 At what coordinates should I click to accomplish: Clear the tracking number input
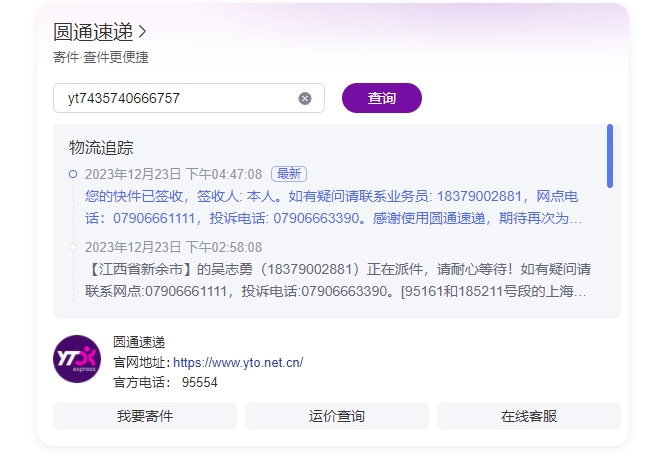point(305,98)
